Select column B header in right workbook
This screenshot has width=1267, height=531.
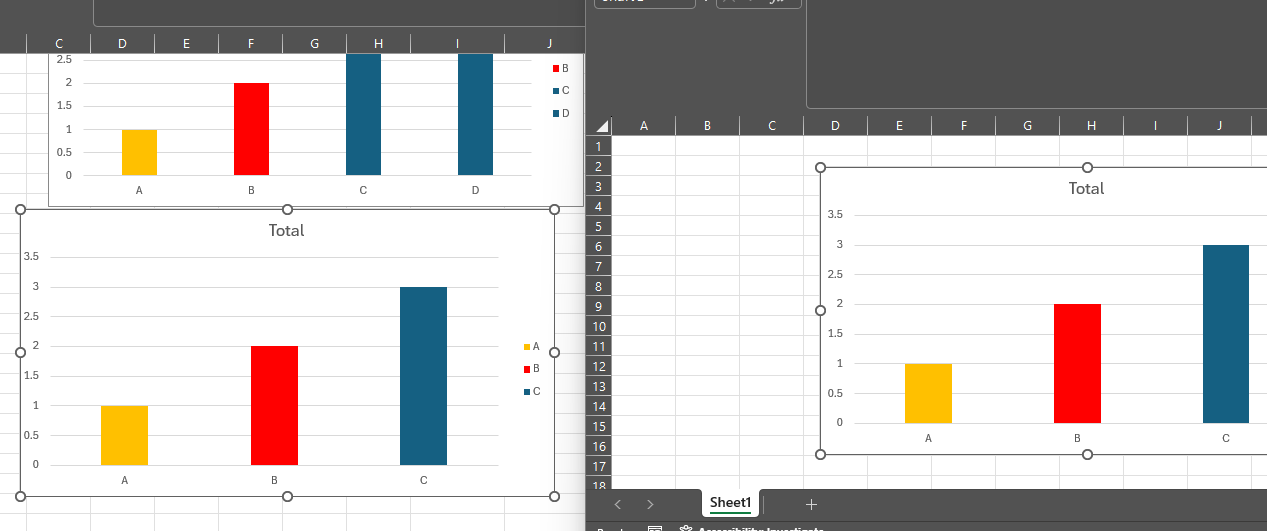pyautogui.click(x=708, y=126)
